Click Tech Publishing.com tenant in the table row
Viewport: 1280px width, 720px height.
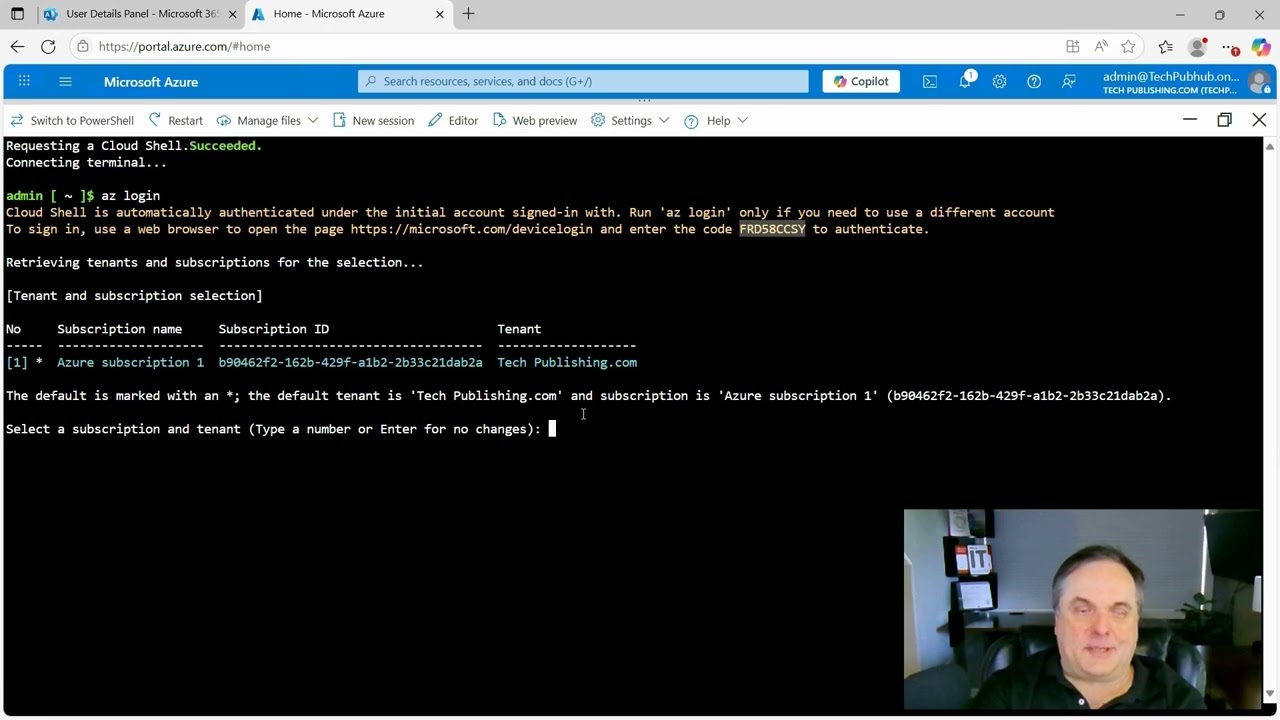[567, 362]
